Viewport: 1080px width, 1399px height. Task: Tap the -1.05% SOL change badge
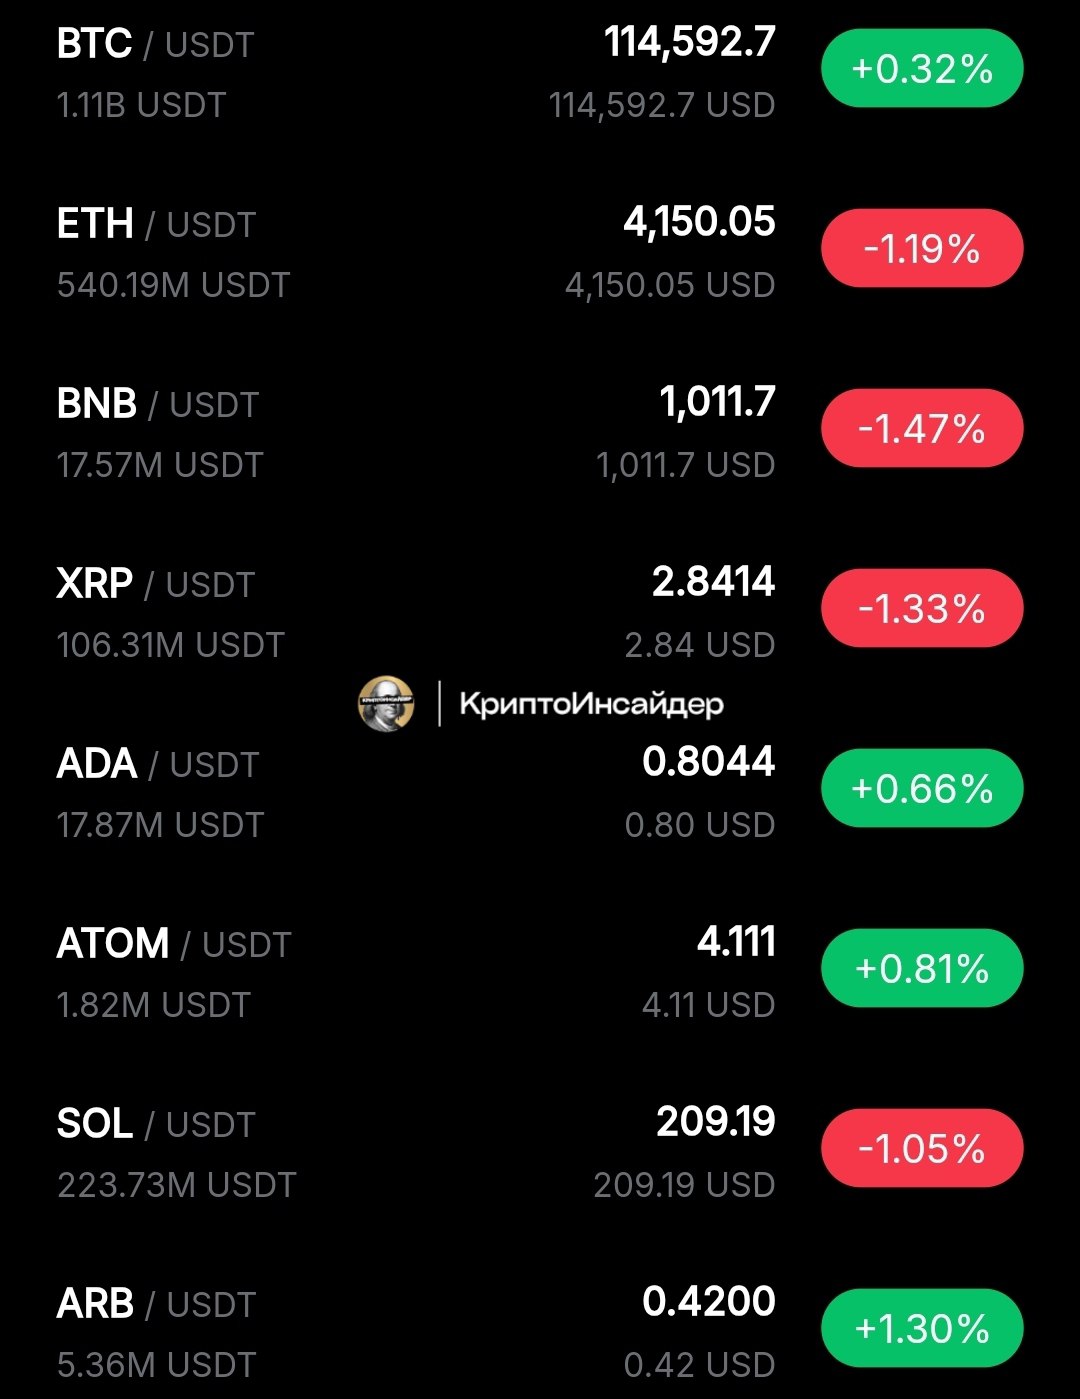pos(922,1149)
